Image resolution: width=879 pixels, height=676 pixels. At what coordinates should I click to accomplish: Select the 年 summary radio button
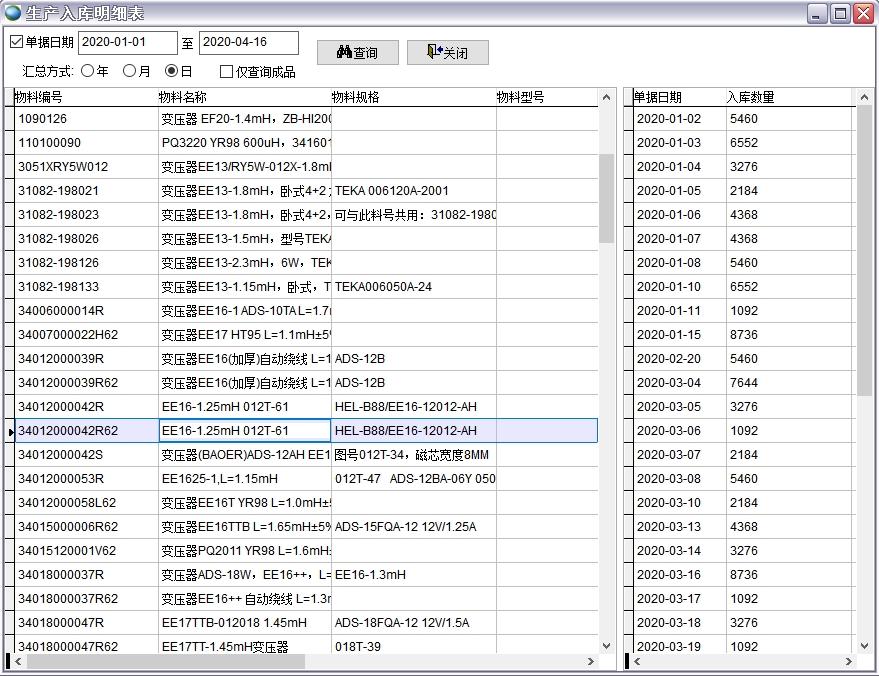point(88,71)
